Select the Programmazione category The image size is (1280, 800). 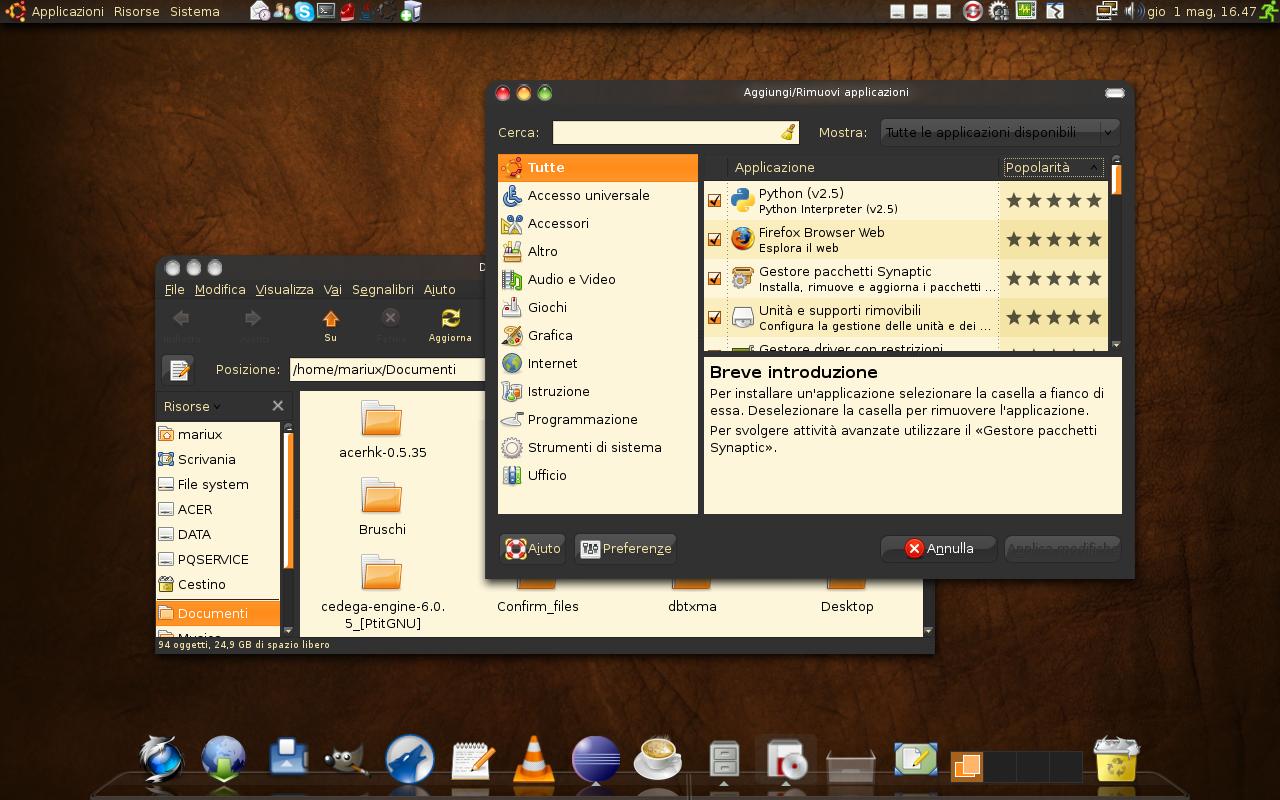pos(598,419)
